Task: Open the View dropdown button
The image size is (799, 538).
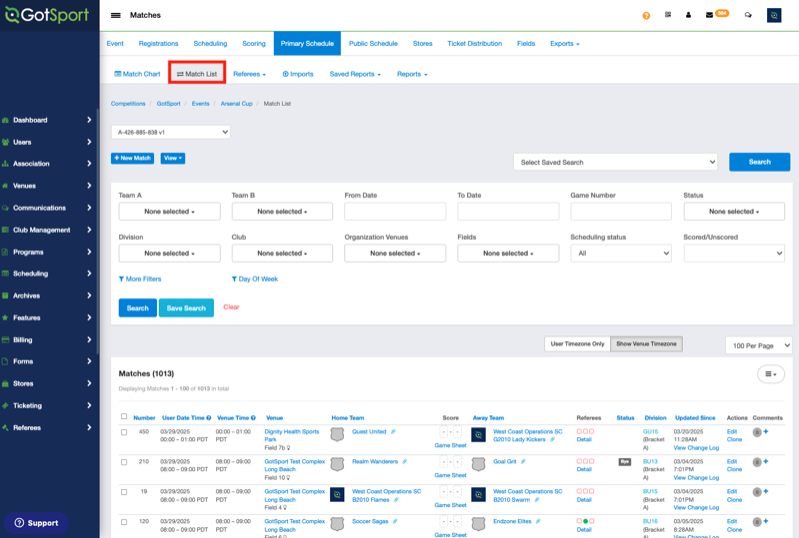Action: pyautogui.click(x=173, y=158)
